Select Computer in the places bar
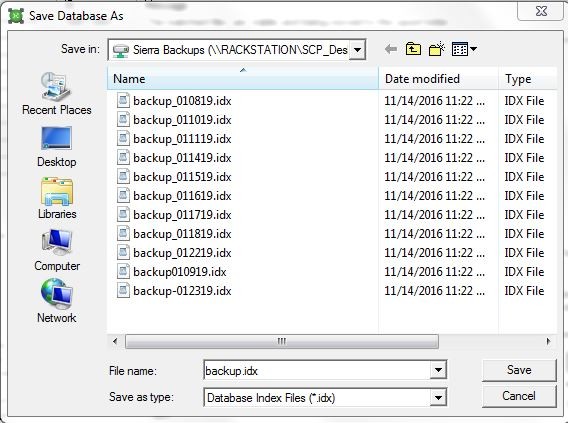The width and height of the screenshot is (568, 423). point(57,250)
